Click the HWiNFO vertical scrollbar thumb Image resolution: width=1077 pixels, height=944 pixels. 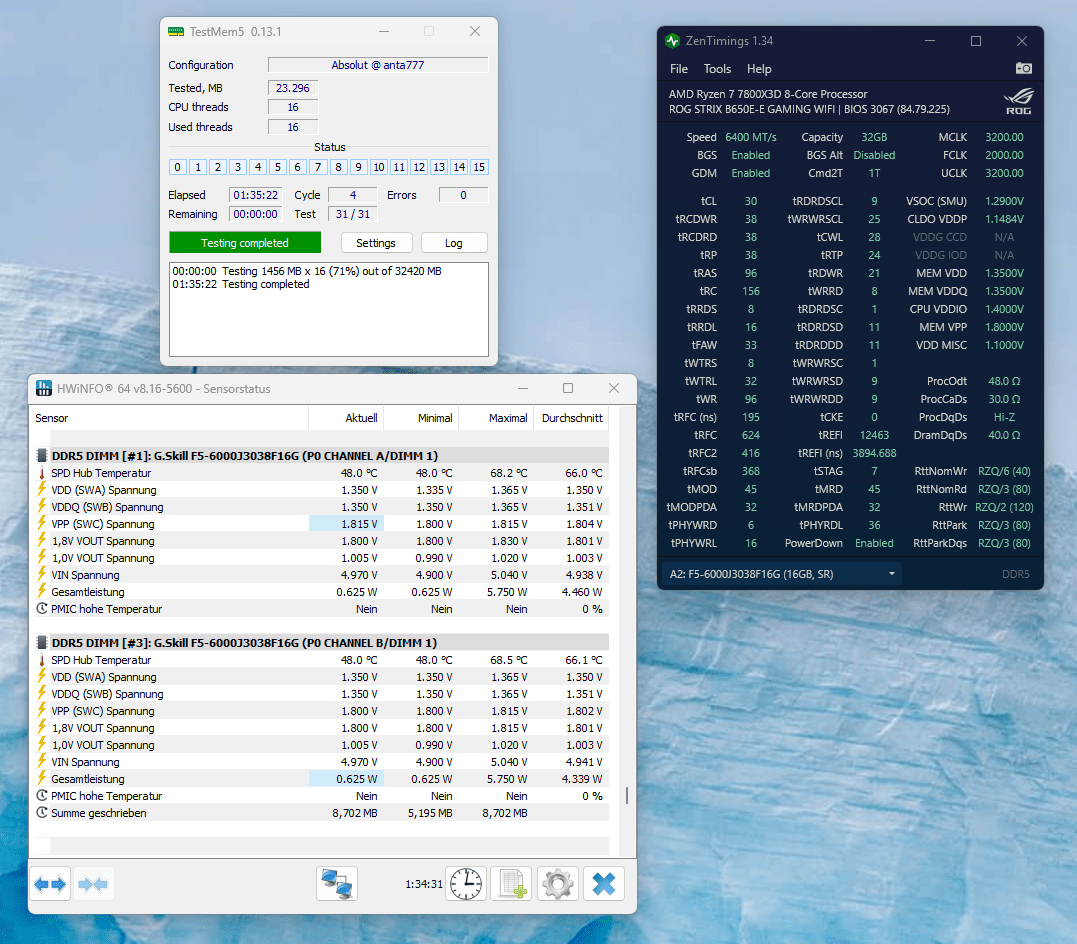pos(626,796)
